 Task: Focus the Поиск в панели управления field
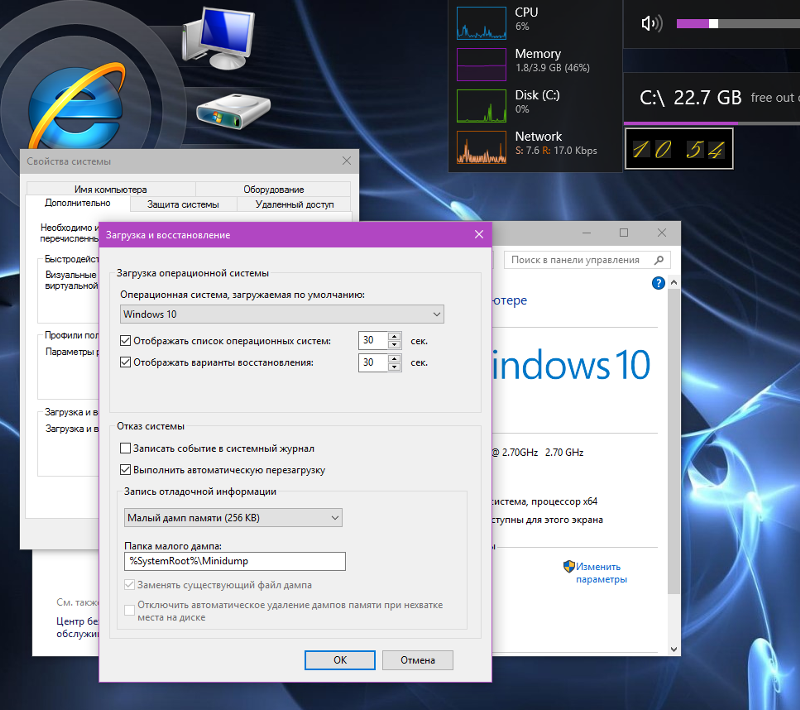tap(587, 260)
